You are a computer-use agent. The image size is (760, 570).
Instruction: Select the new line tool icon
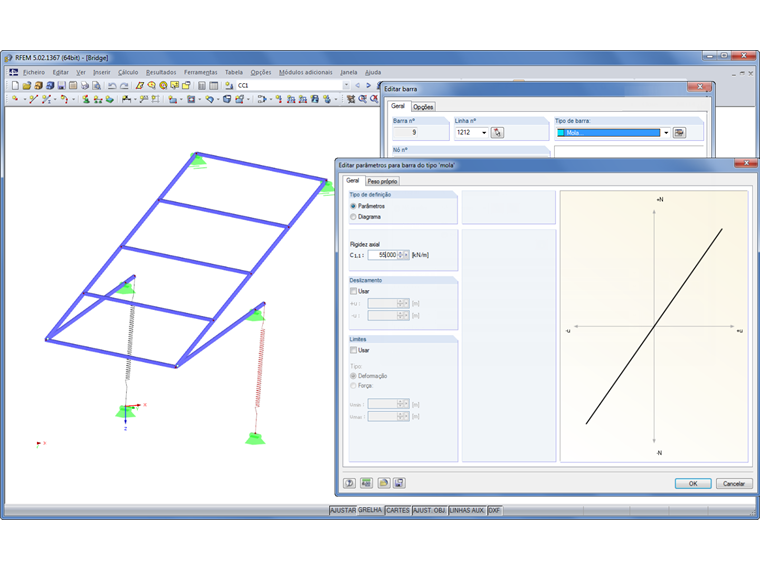click(33, 99)
